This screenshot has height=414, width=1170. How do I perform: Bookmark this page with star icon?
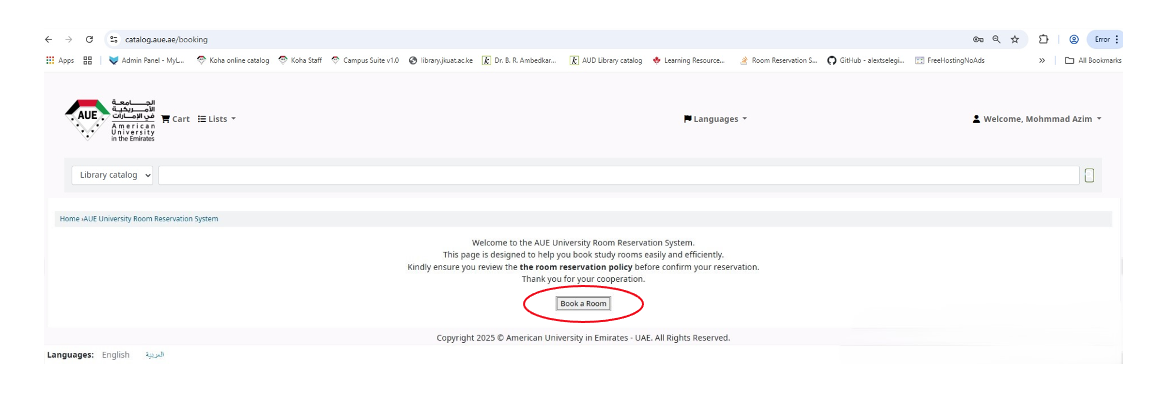click(1015, 40)
